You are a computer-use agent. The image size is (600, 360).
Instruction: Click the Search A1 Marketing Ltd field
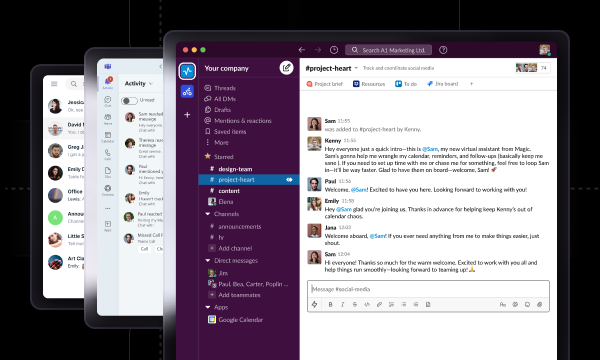pyautogui.click(x=388, y=50)
